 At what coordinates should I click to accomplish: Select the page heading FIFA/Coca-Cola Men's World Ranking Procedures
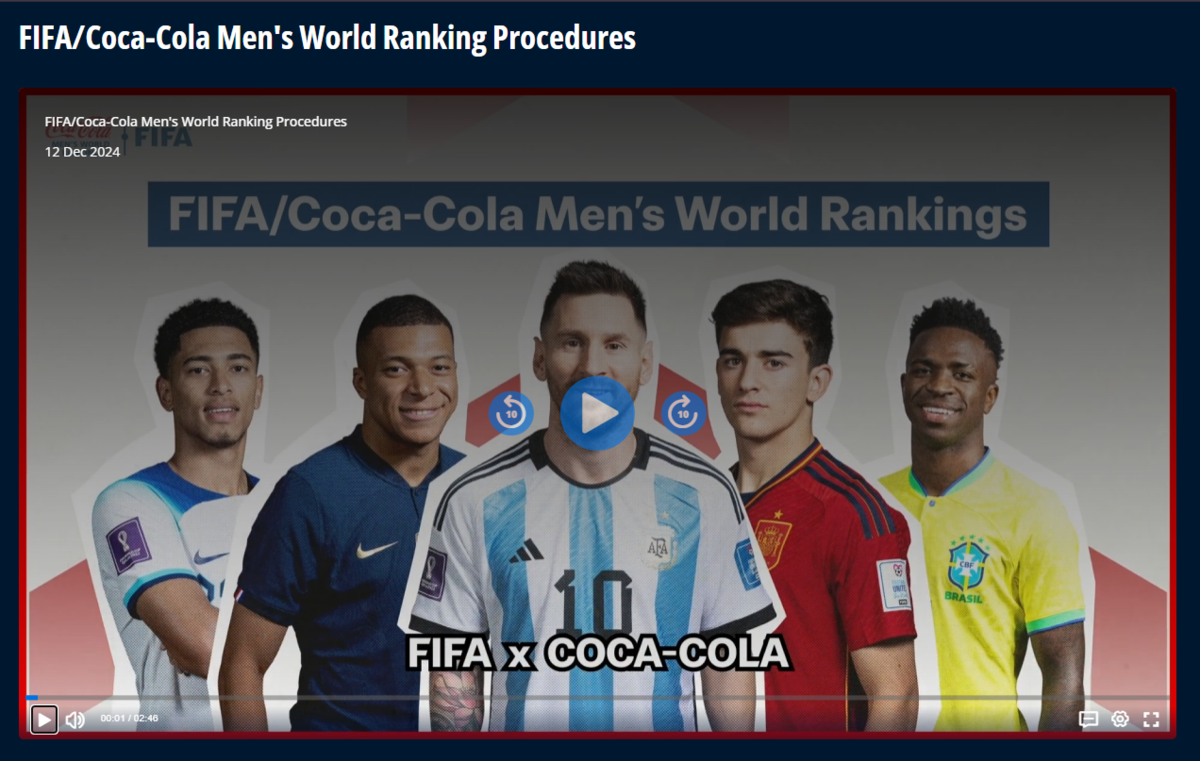pos(327,38)
